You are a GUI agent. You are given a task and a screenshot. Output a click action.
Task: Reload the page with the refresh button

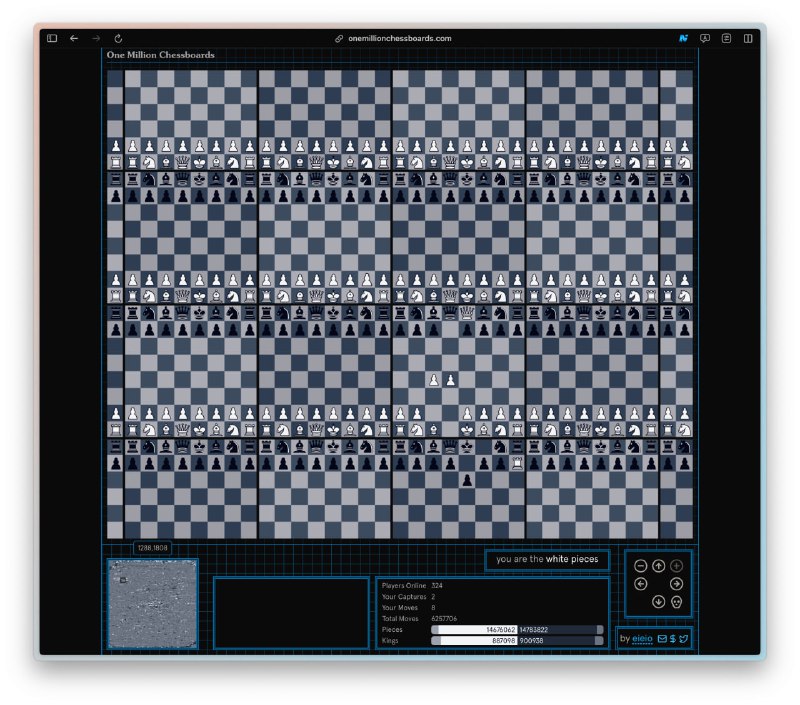[x=118, y=38]
